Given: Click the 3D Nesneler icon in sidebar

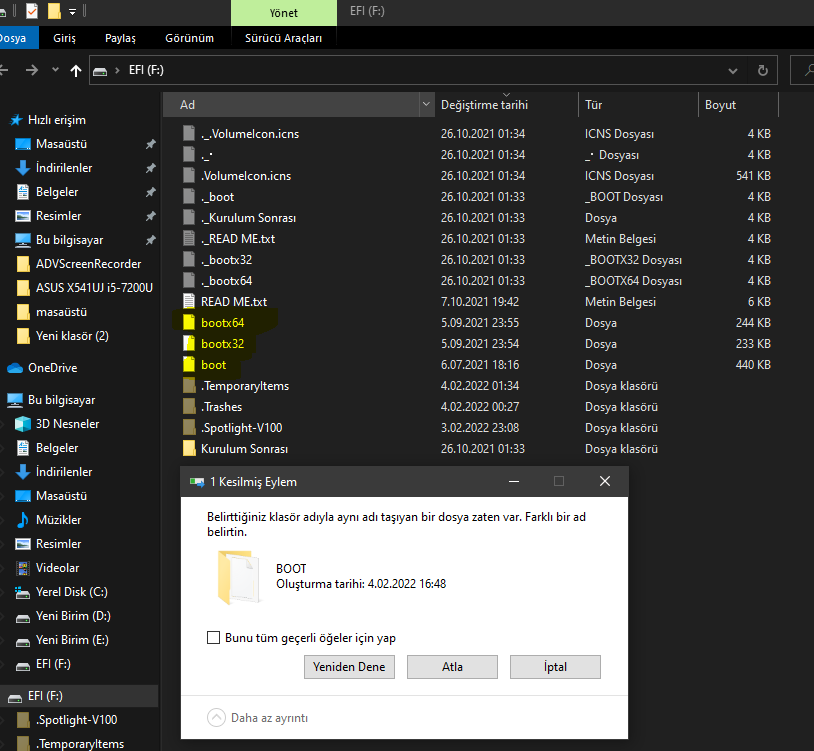Looking at the screenshot, I should click(x=23, y=424).
